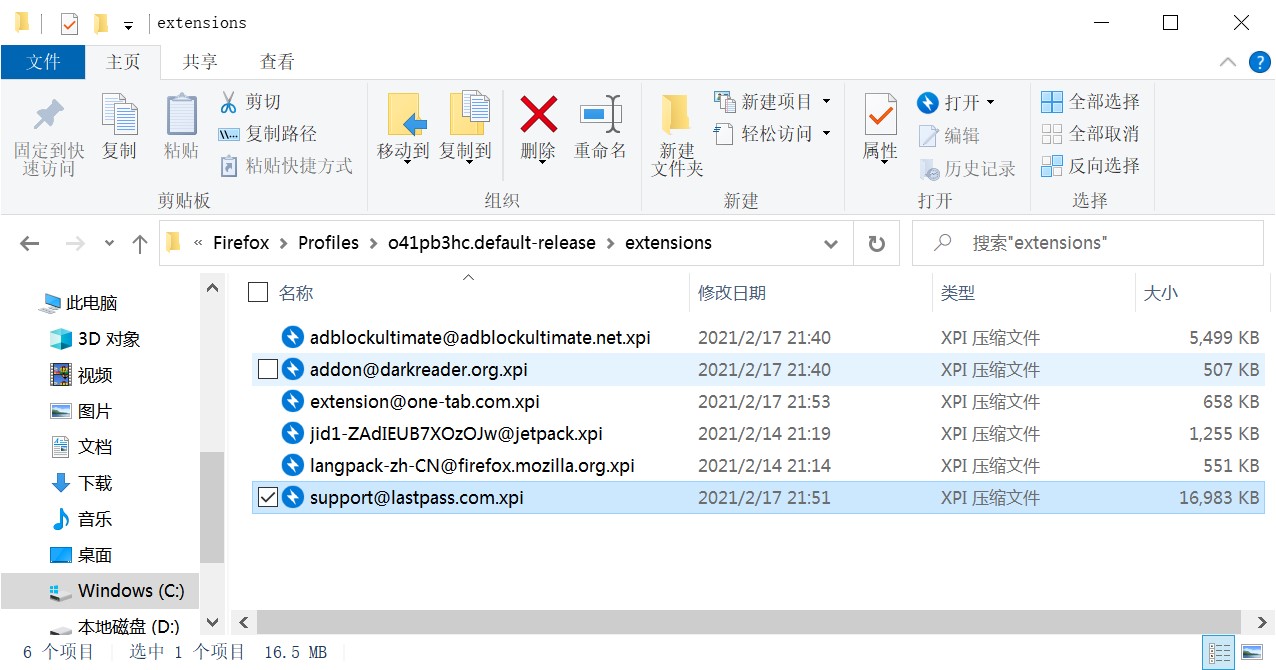
Task: Click Copy path (复制路径)
Action: point(267,134)
